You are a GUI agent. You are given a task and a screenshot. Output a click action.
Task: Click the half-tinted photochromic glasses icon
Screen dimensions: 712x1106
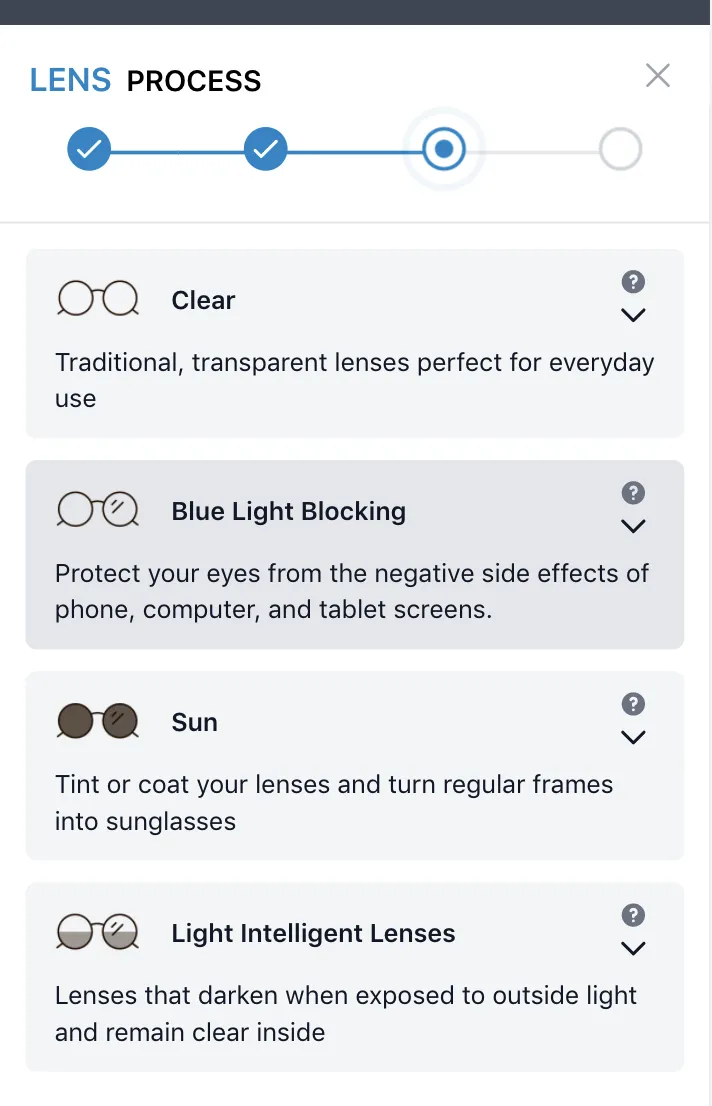tap(97, 932)
